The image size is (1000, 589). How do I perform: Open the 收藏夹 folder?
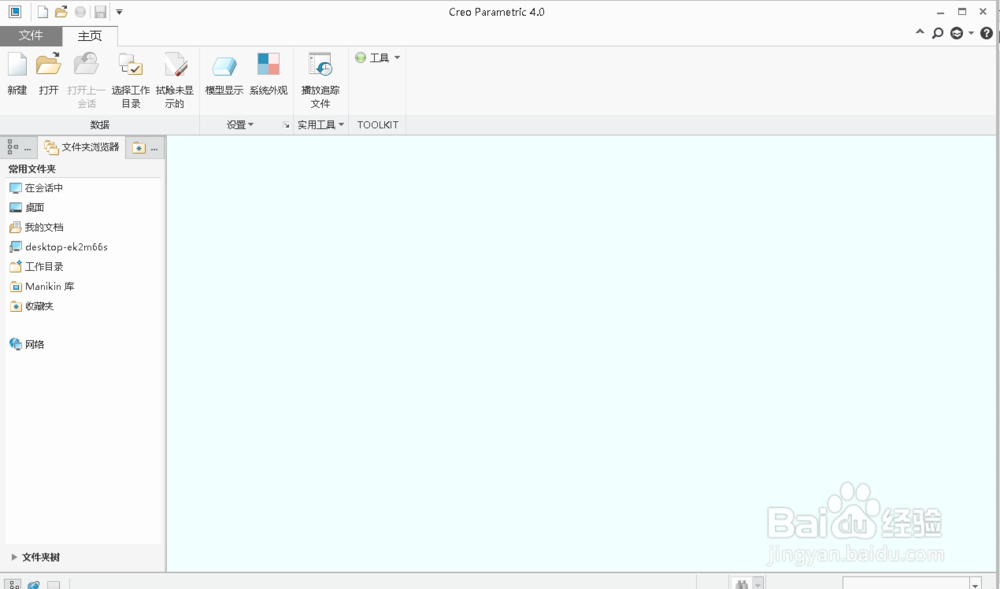pyautogui.click(x=31, y=307)
